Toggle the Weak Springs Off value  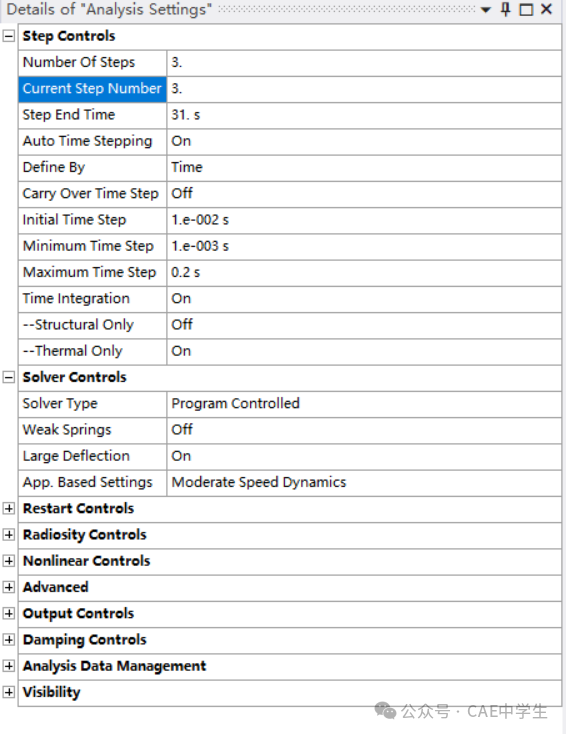tap(364, 430)
